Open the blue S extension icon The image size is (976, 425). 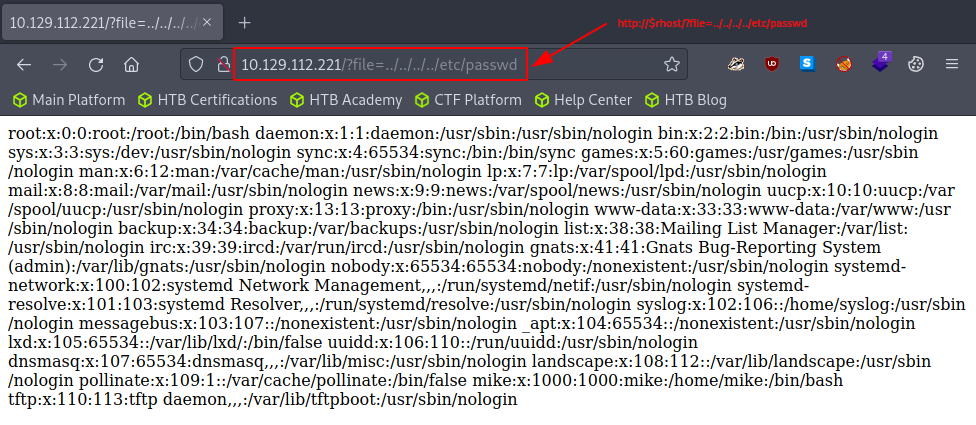[x=807, y=64]
